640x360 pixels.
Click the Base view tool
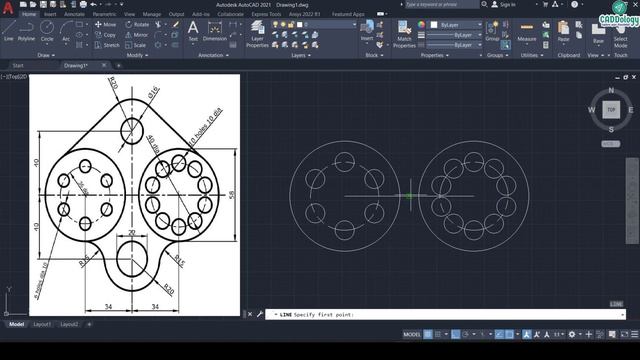point(598,33)
